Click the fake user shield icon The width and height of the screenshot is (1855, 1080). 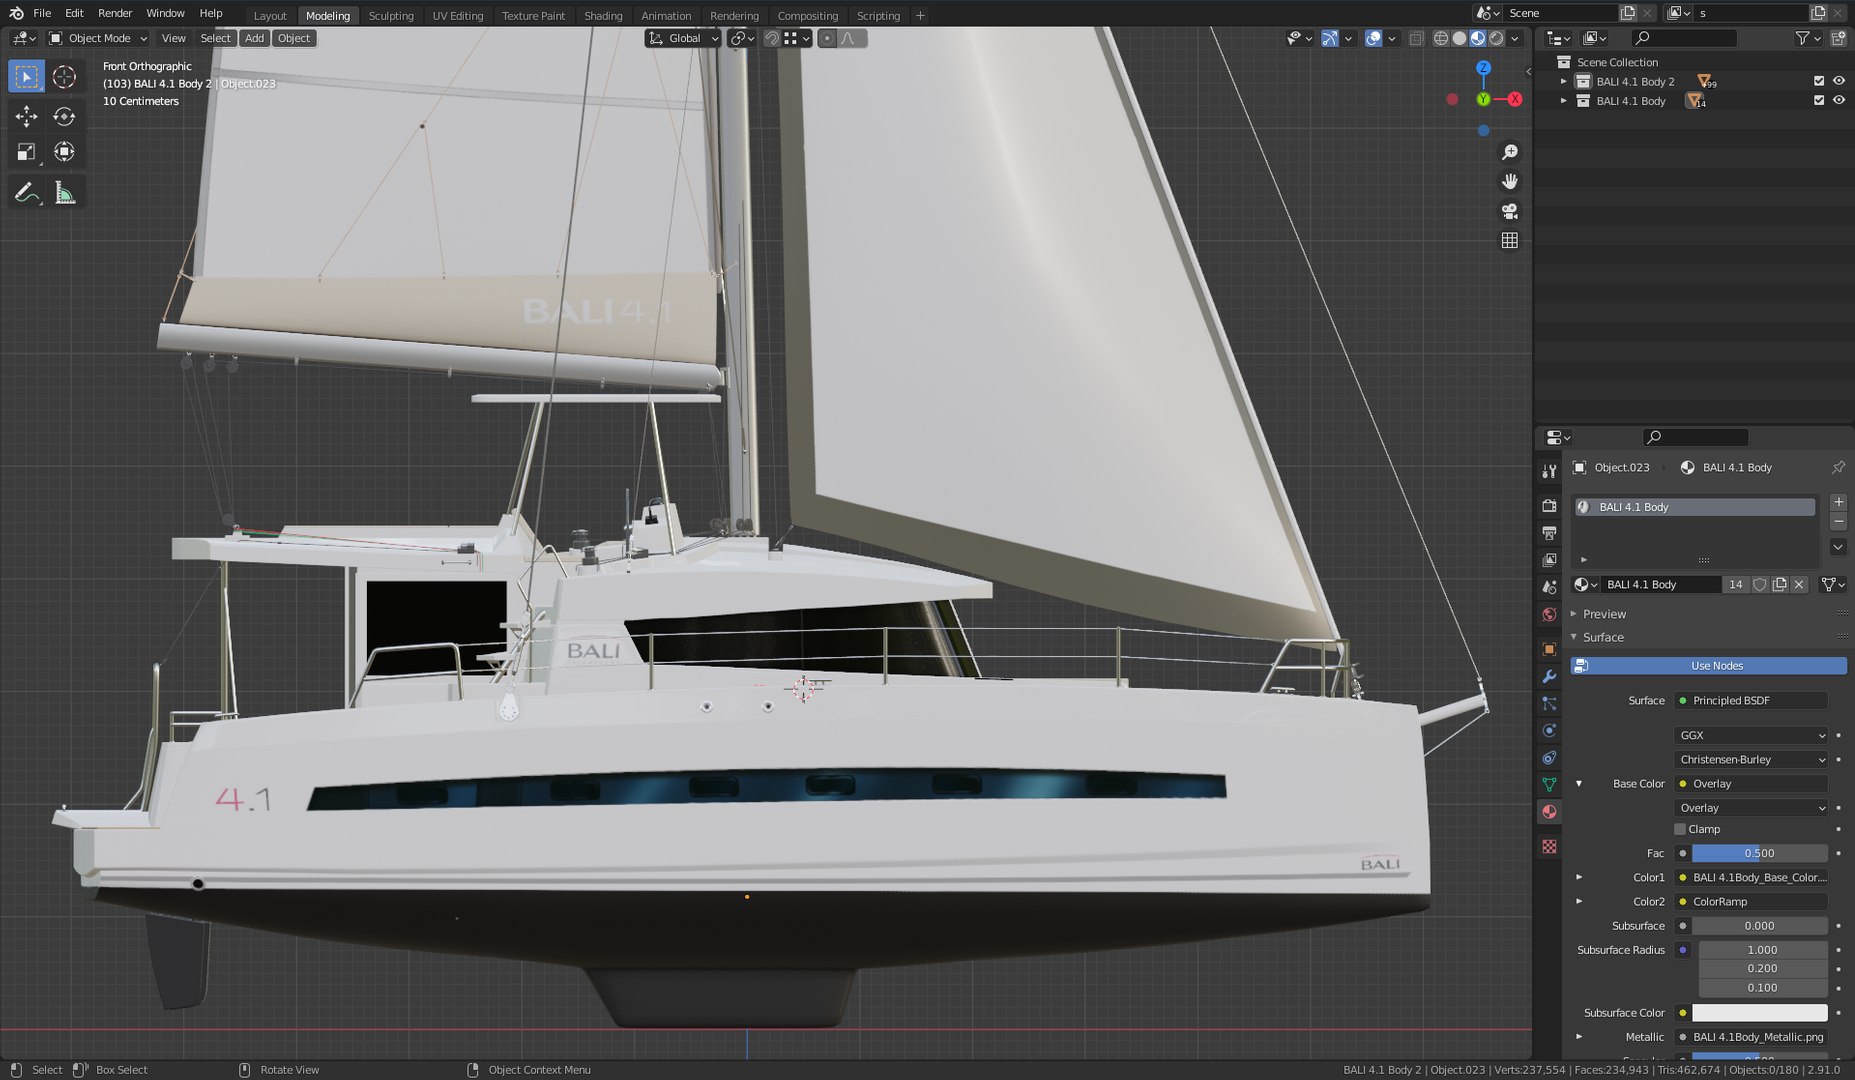[1760, 584]
